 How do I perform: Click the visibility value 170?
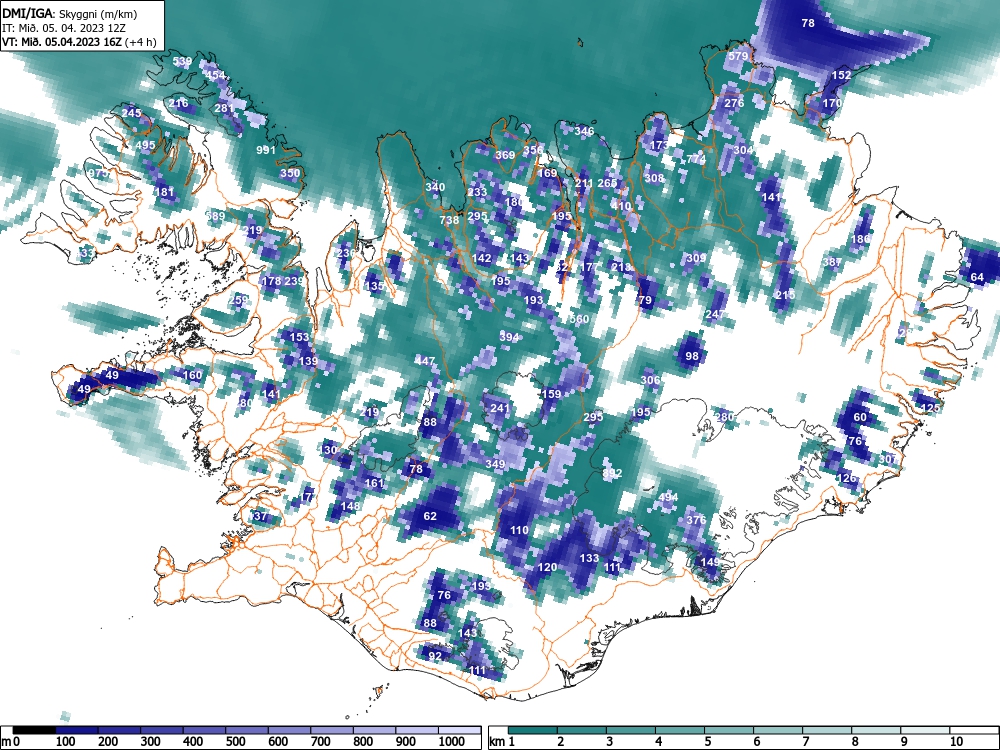(x=832, y=103)
